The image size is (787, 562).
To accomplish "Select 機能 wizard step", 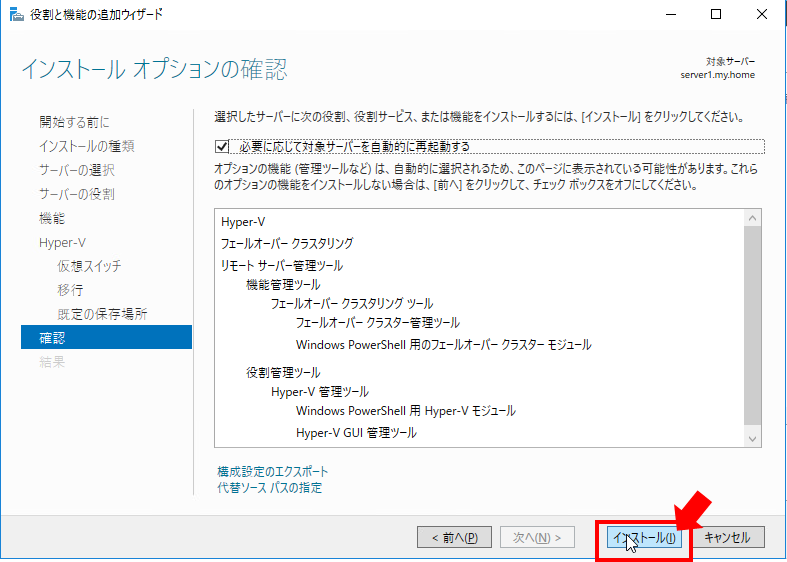I will click(x=52, y=218).
